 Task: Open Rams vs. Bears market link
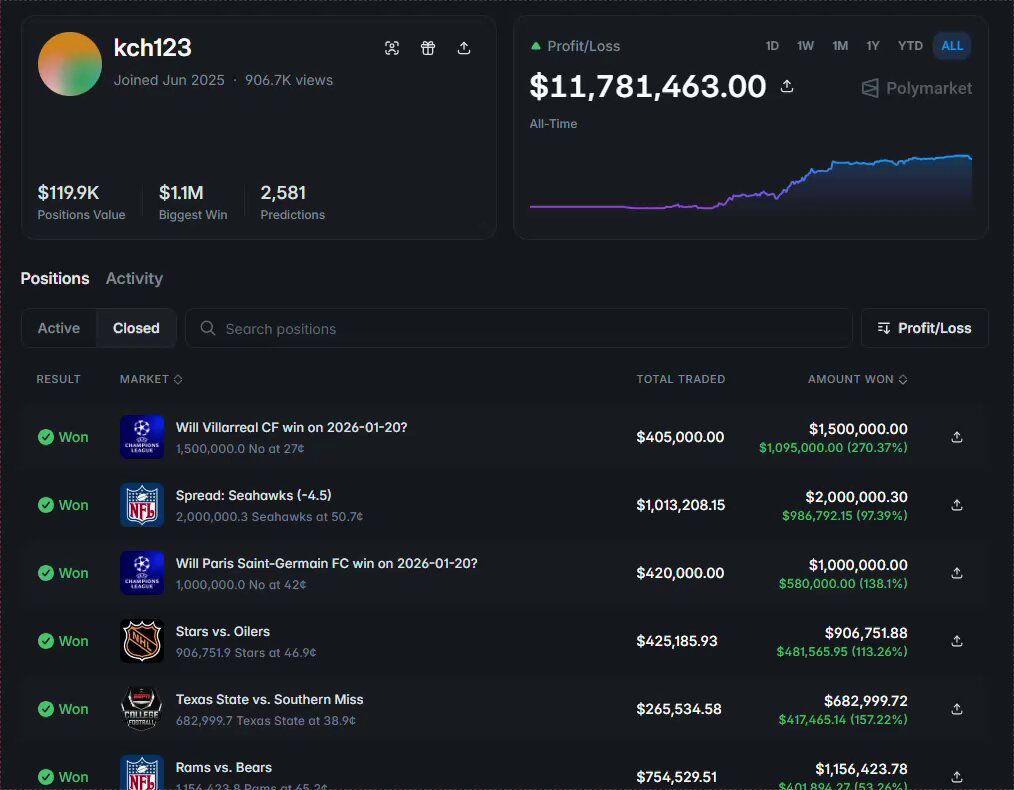coord(224,767)
